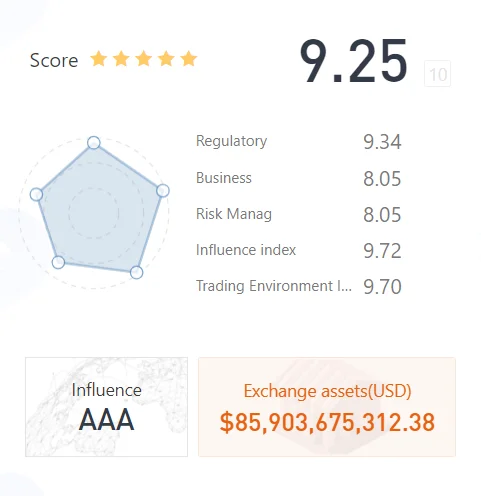
Task: Click the $85,903,675,312.38 asset amount
Action: click(x=327, y=422)
